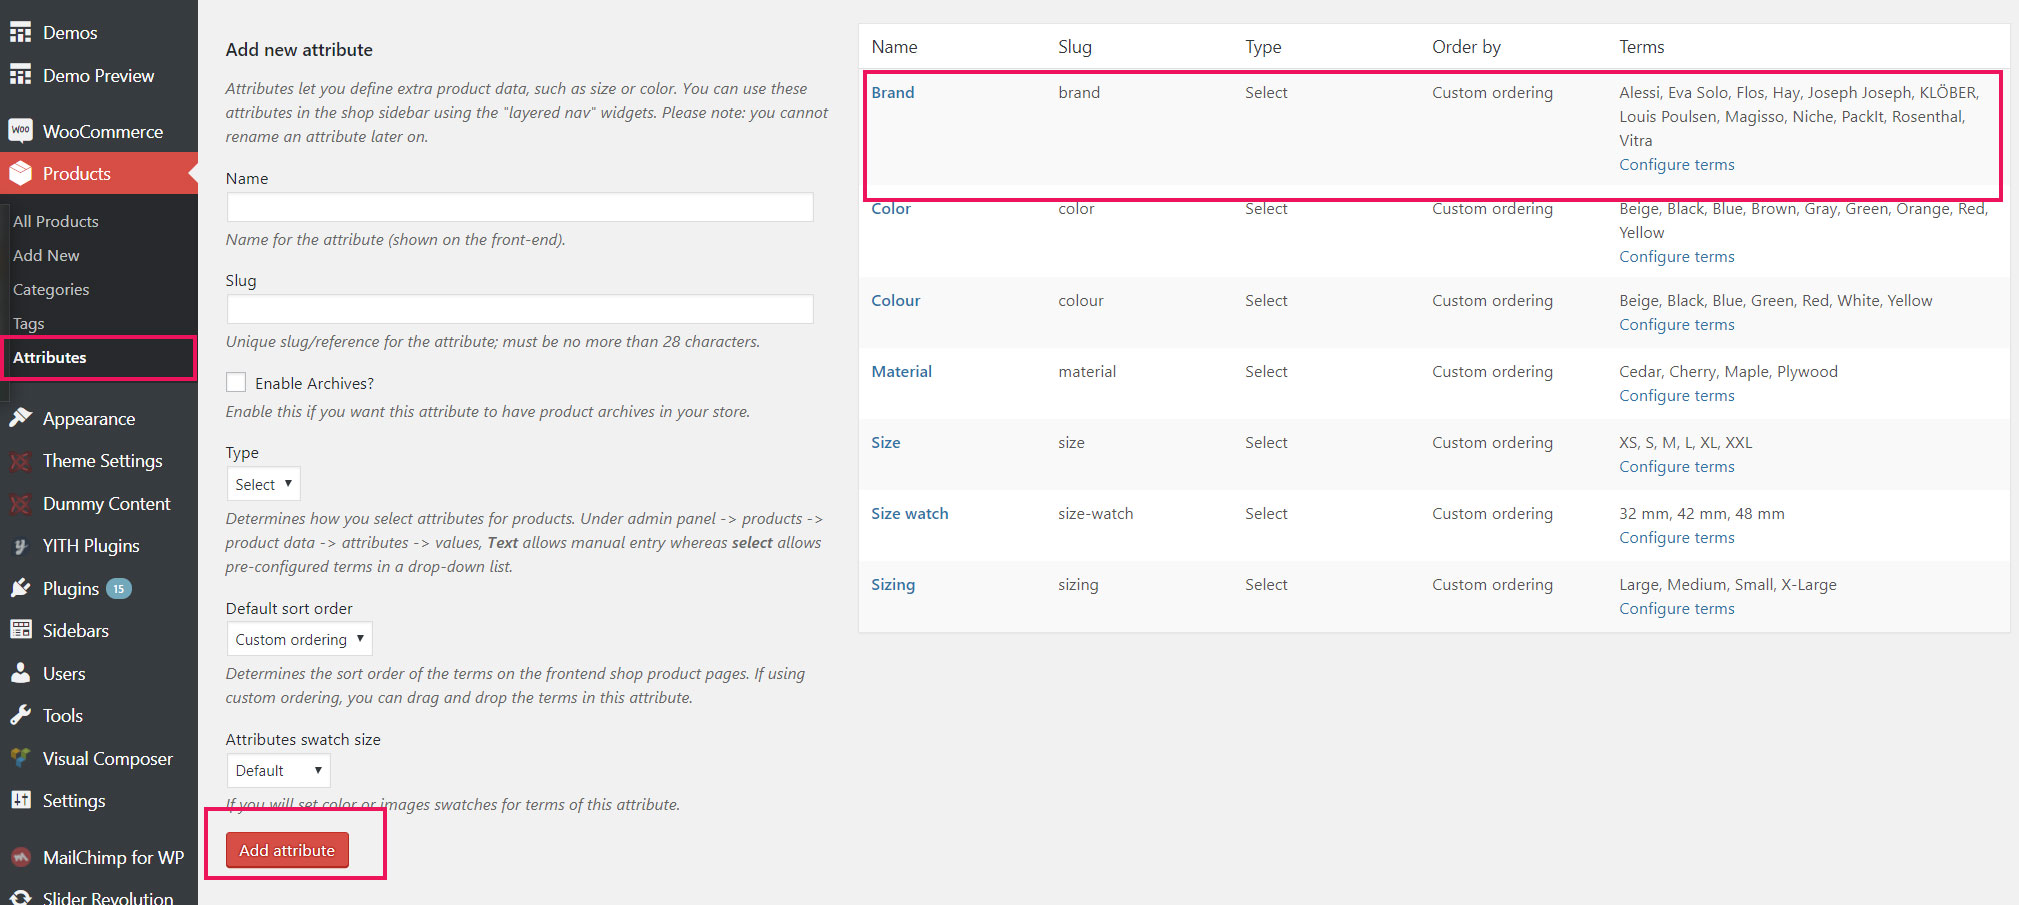Click the WooCommerce woo icon

coord(21,131)
